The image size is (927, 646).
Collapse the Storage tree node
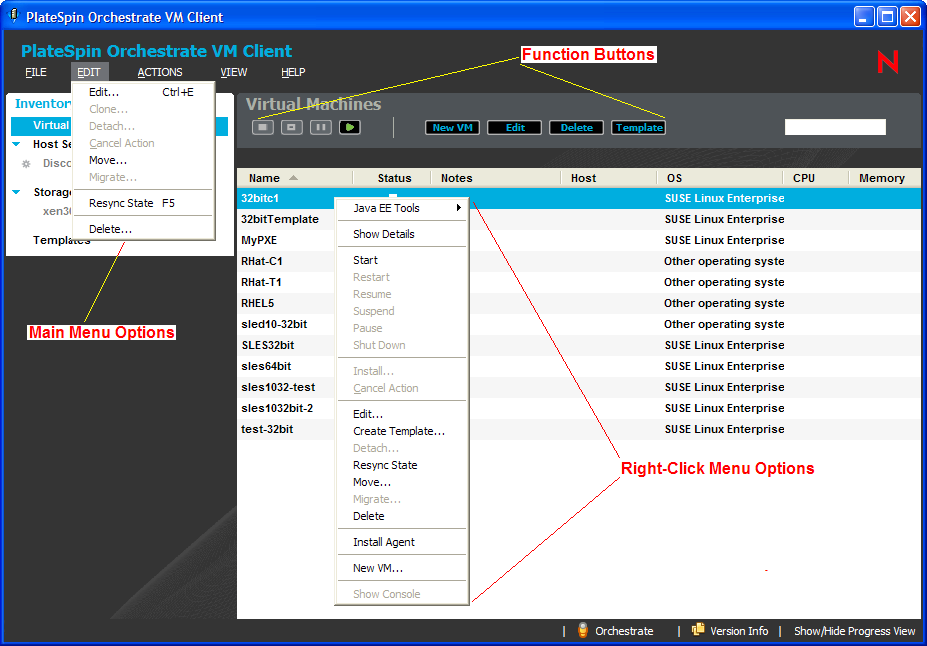coord(17,192)
